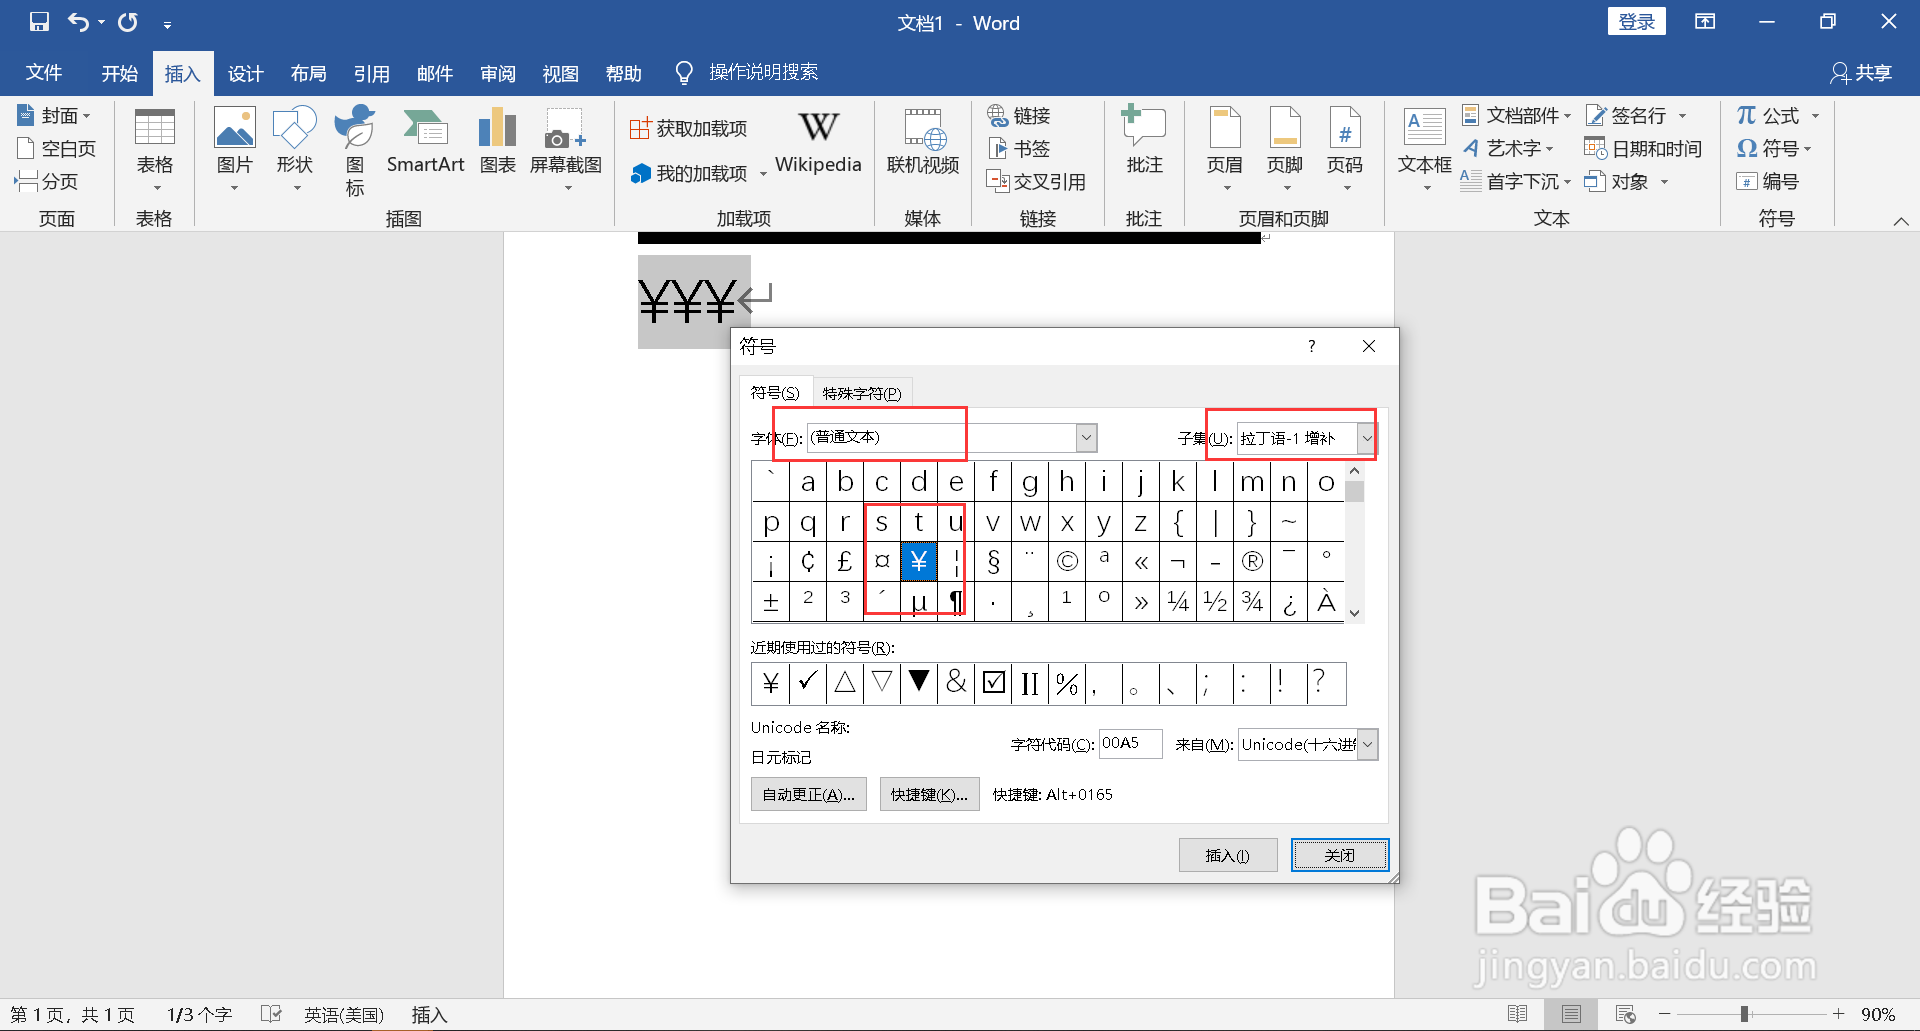Switch to the 开始 home tab
Viewport: 1920px width, 1031px height.
pos(120,73)
